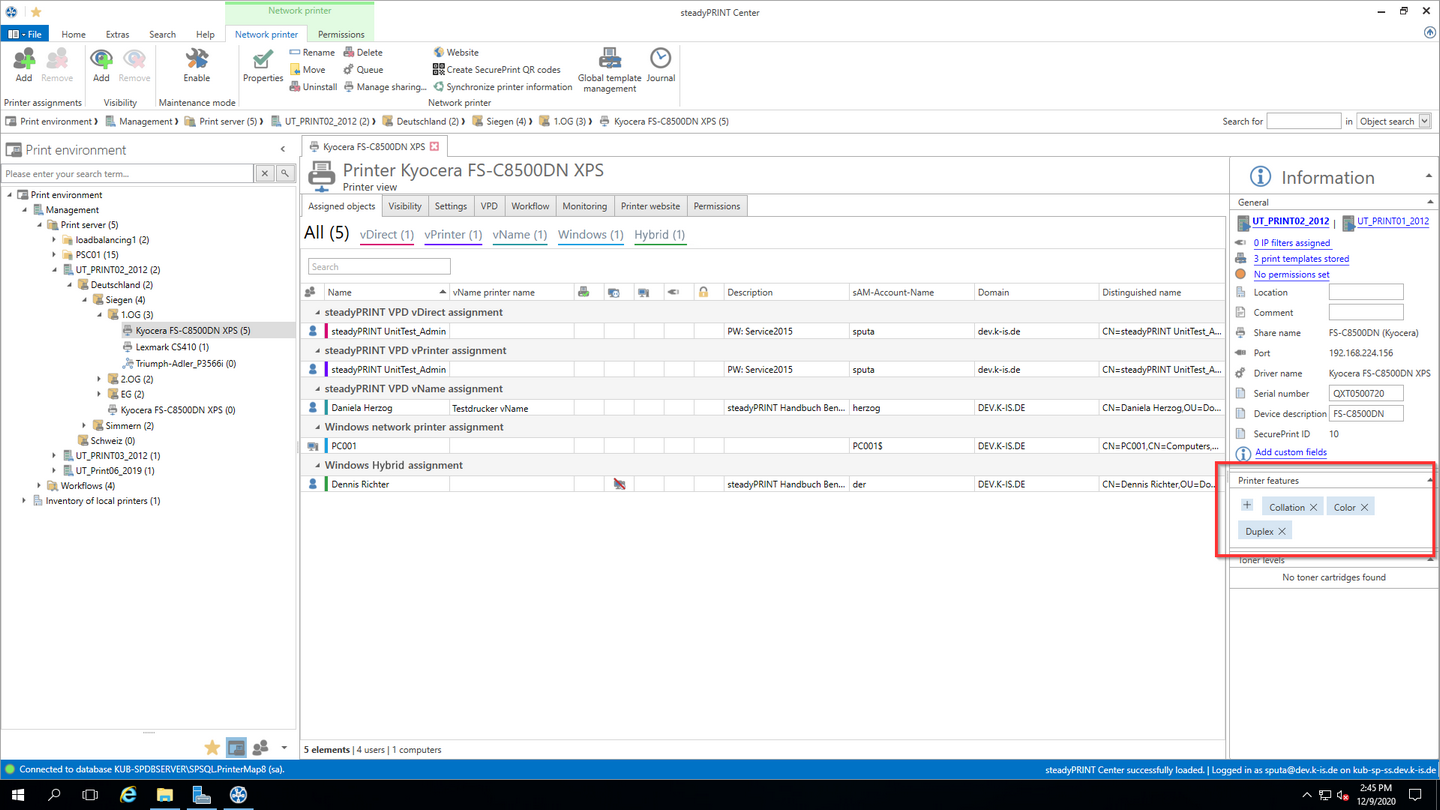Expand Workflows (4) tree node
This screenshot has width=1440, height=810.
[40, 486]
